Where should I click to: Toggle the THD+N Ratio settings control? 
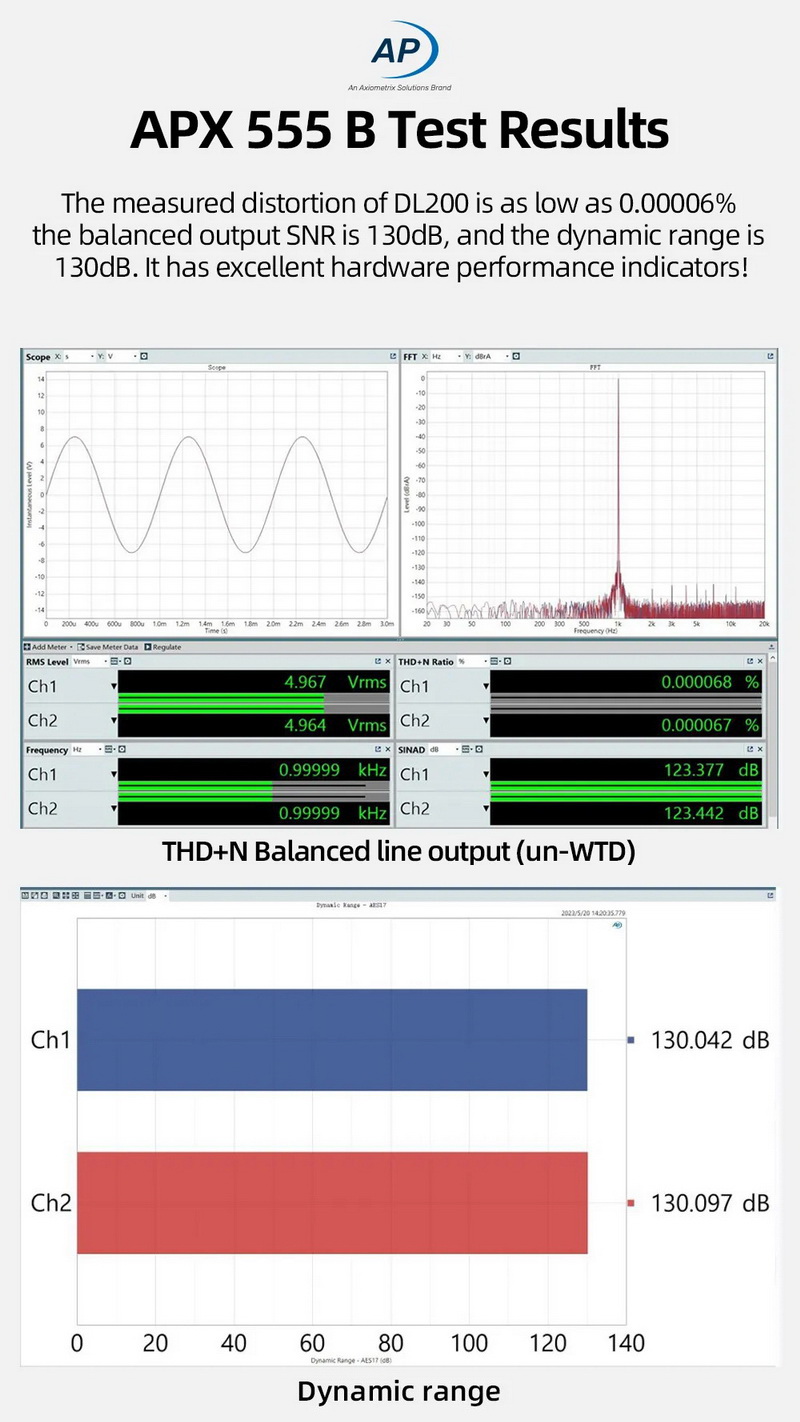click(507, 659)
